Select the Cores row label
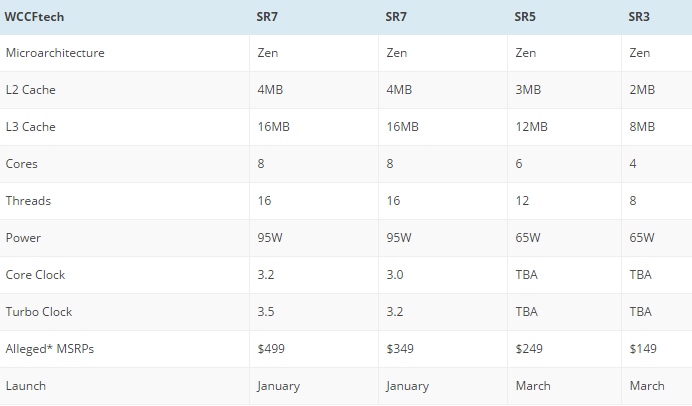The height and width of the screenshot is (406, 692). [x=22, y=164]
